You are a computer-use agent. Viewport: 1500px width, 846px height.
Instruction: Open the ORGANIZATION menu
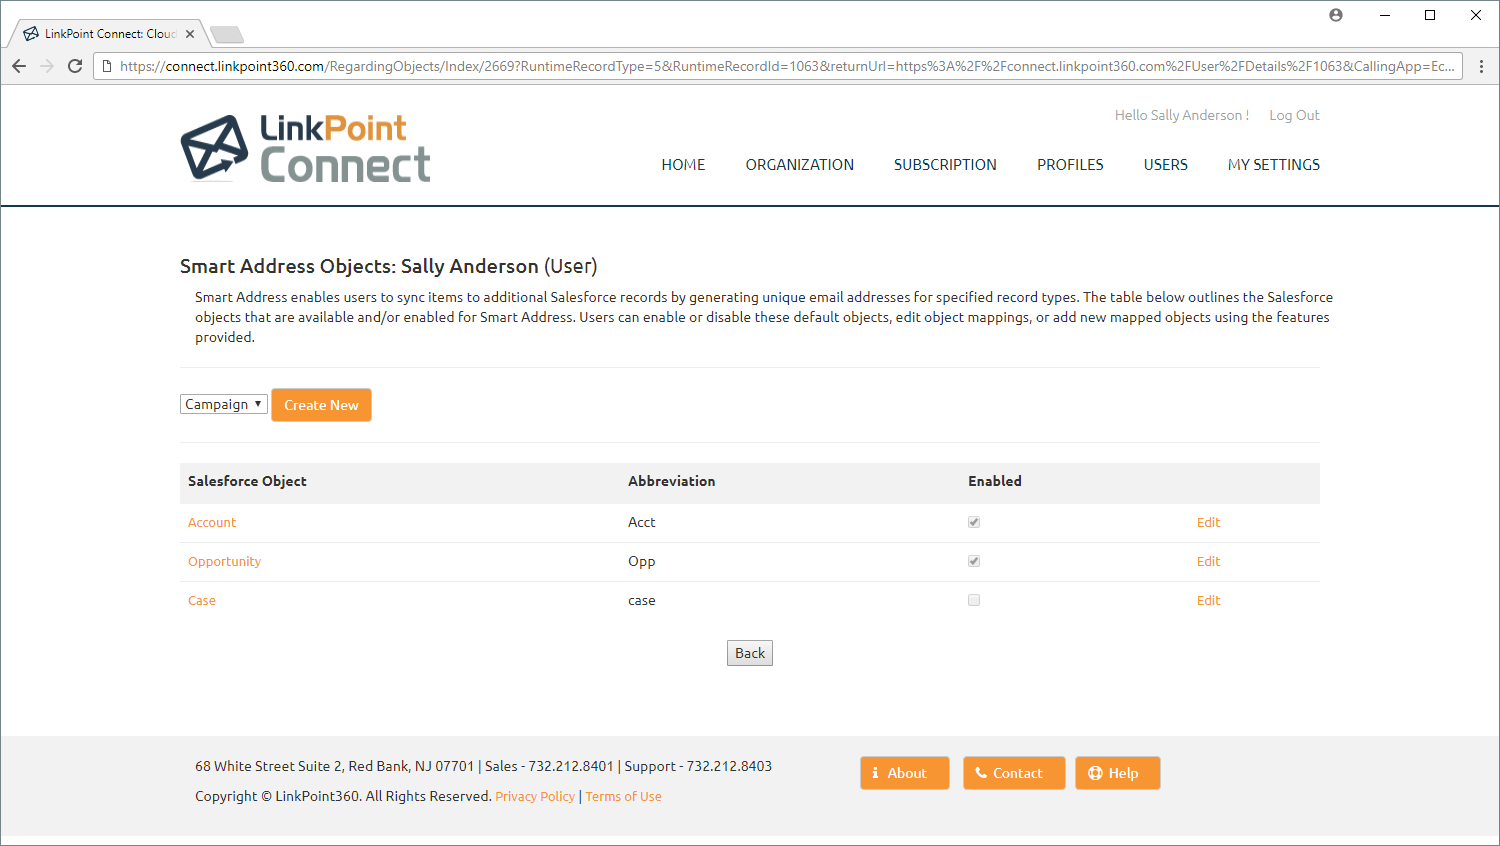pyautogui.click(x=800, y=165)
